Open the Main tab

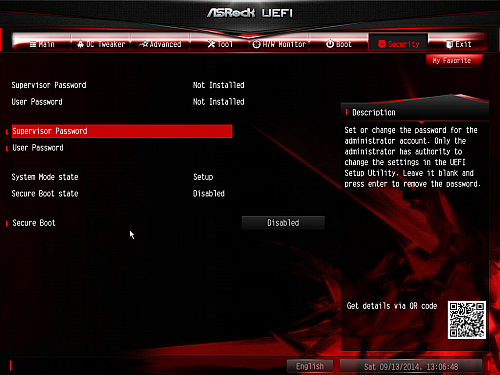coord(42,44)
